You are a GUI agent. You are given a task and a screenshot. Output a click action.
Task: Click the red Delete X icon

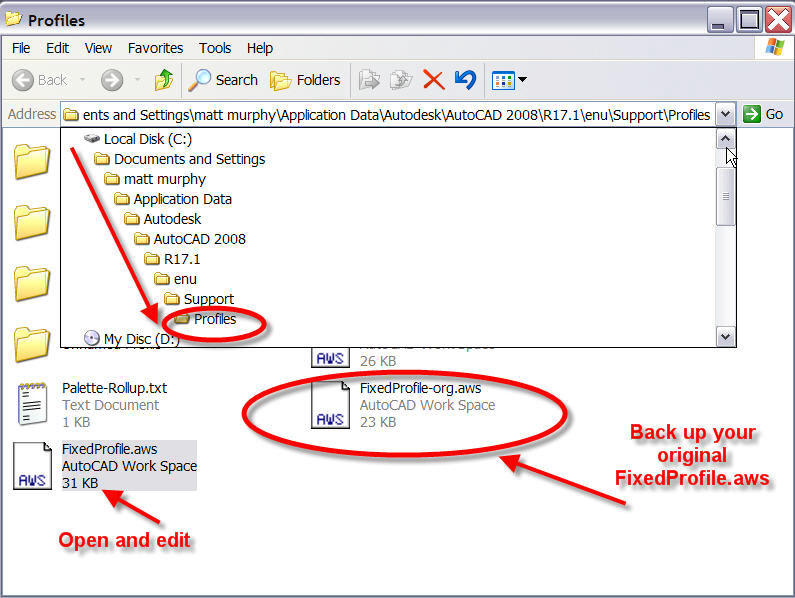click(x=433, y=80)
